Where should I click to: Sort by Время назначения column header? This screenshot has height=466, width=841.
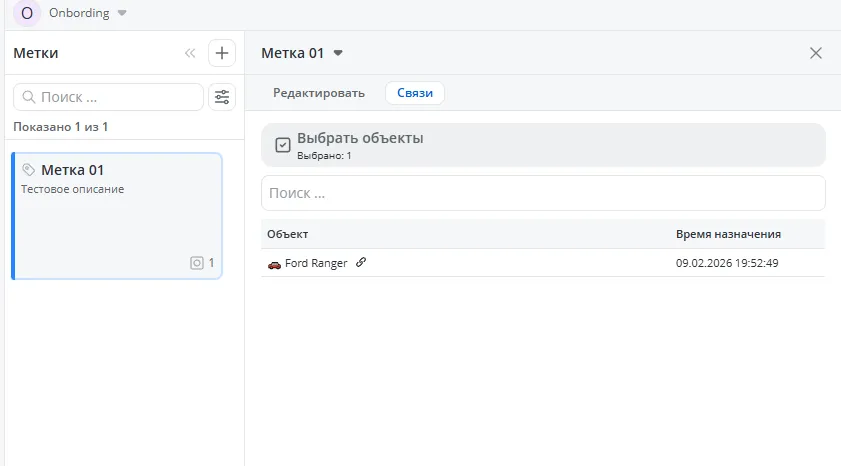tap(728, 234)
